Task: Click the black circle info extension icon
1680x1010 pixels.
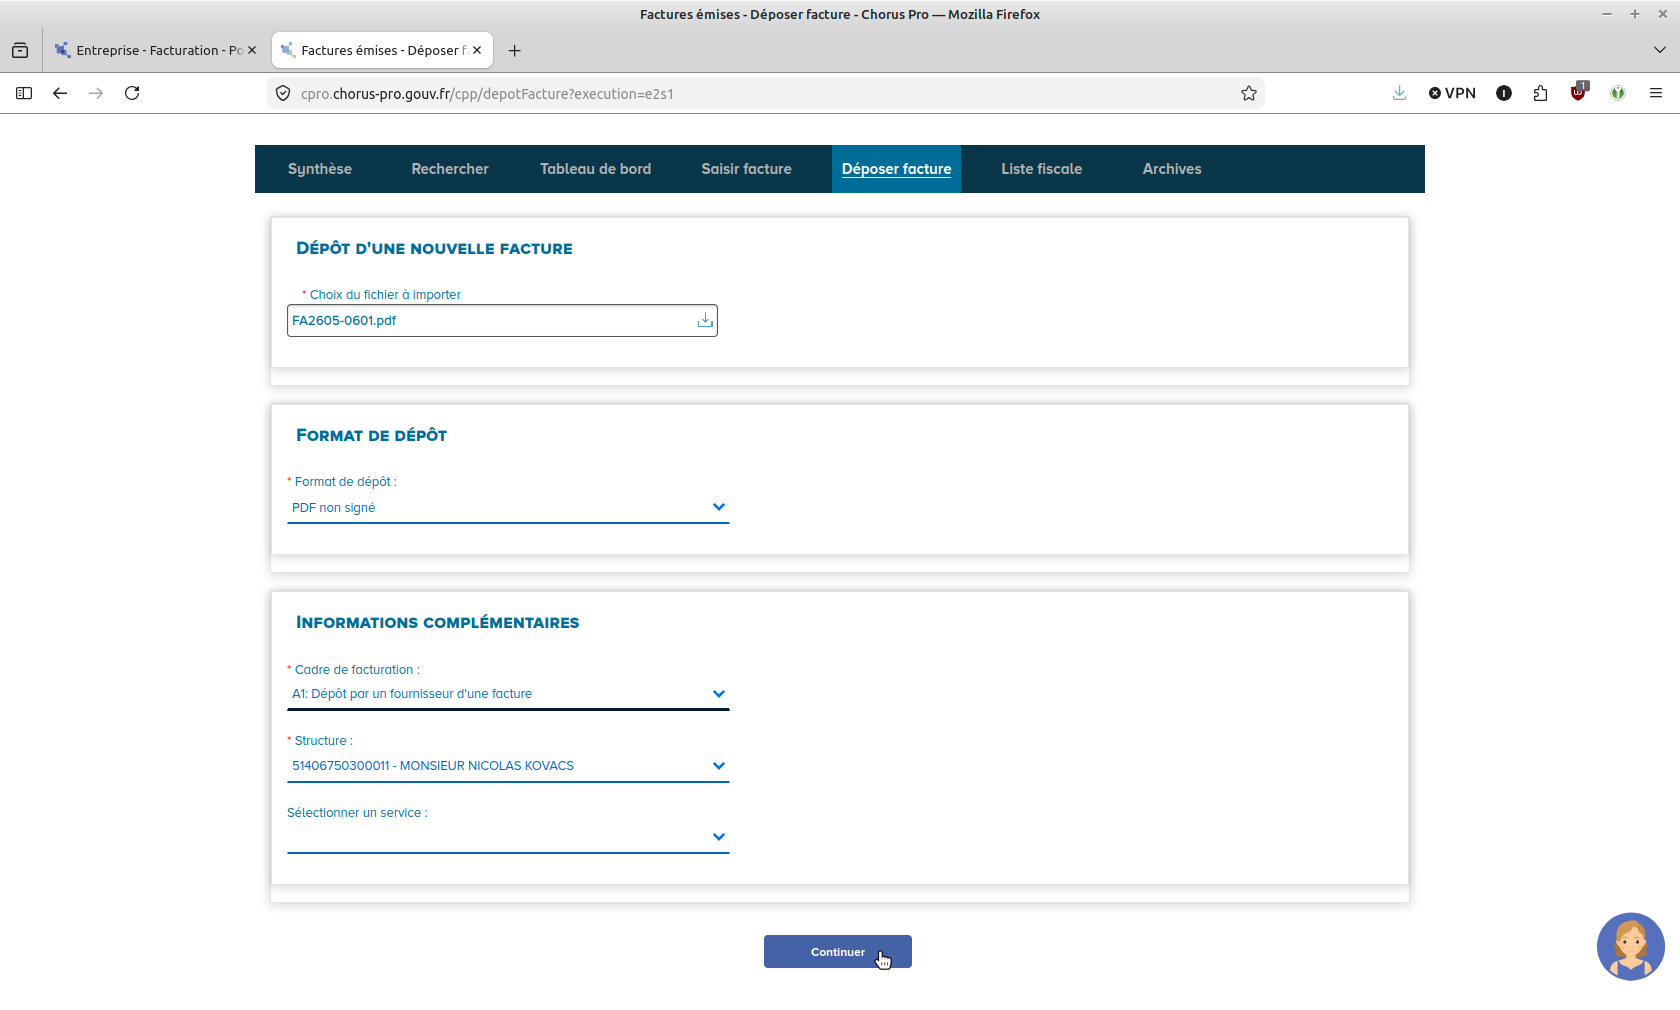Action: click(x=1504, y=93)
